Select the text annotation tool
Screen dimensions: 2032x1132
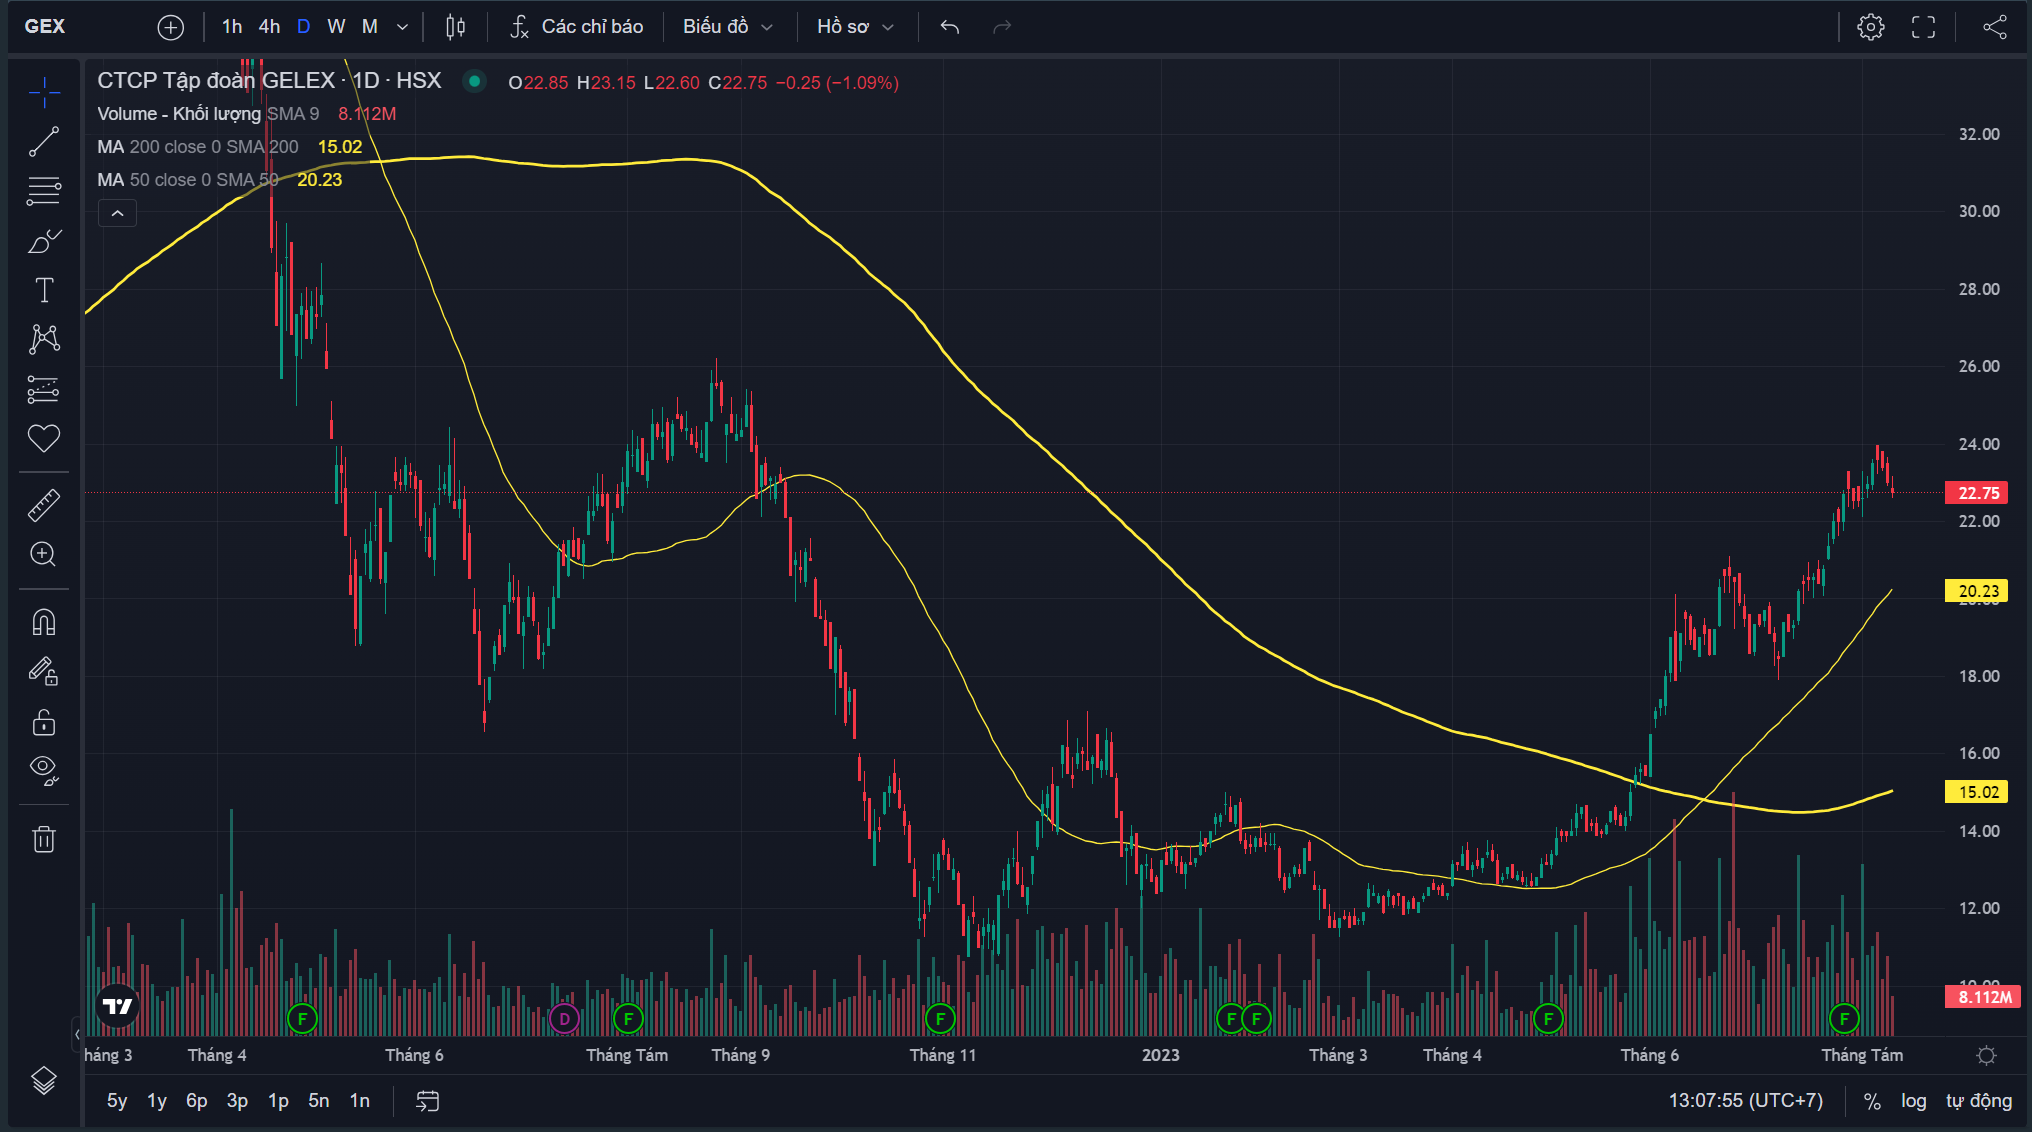(44, 290)
